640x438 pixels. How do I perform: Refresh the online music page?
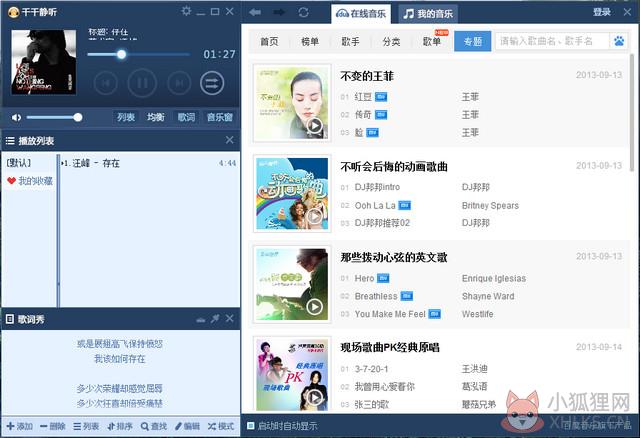(x=303, y=12)
